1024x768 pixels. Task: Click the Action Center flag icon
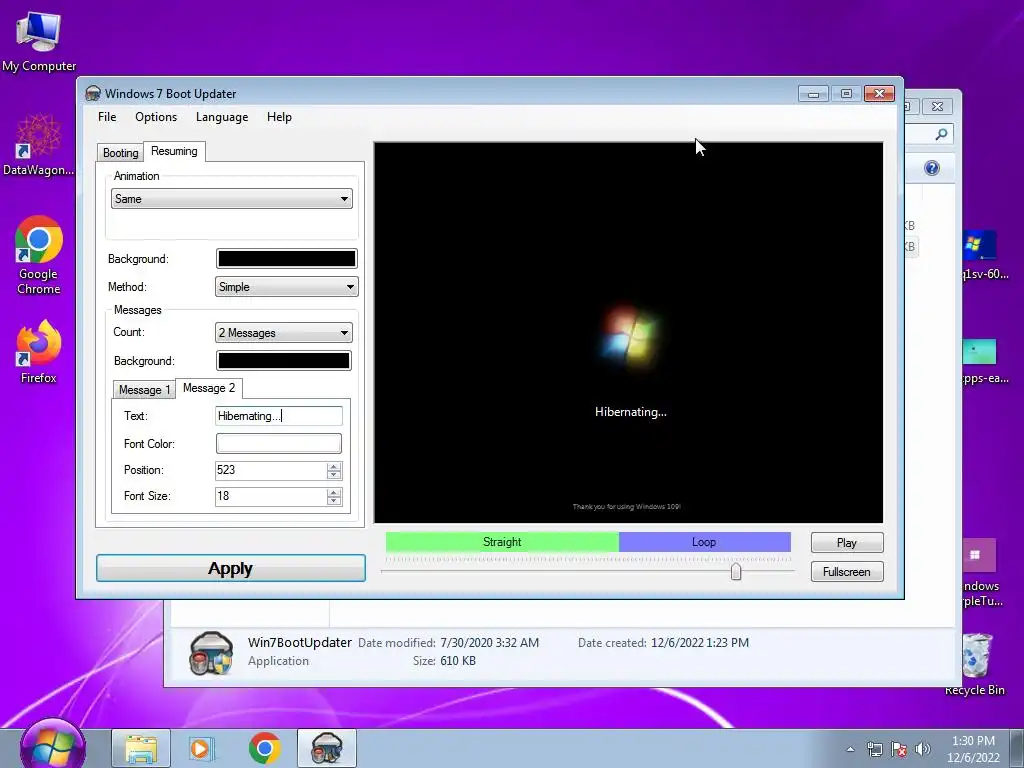click(x=899, y=749)
